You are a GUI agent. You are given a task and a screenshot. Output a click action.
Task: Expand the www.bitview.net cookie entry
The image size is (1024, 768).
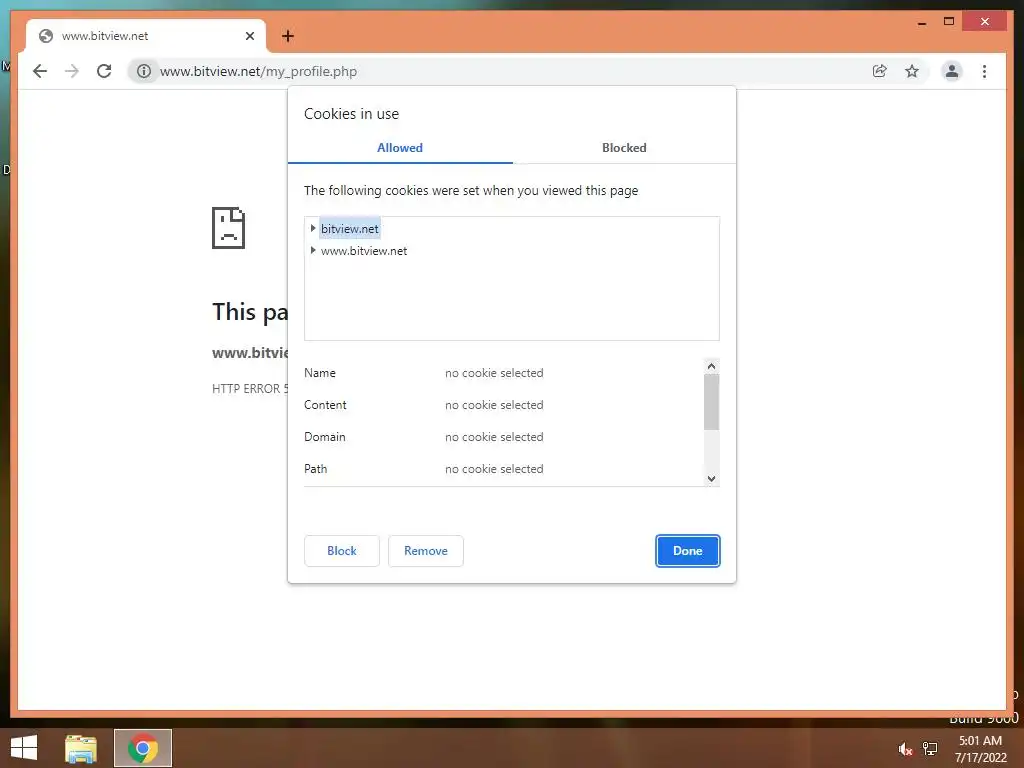[313, 251]
